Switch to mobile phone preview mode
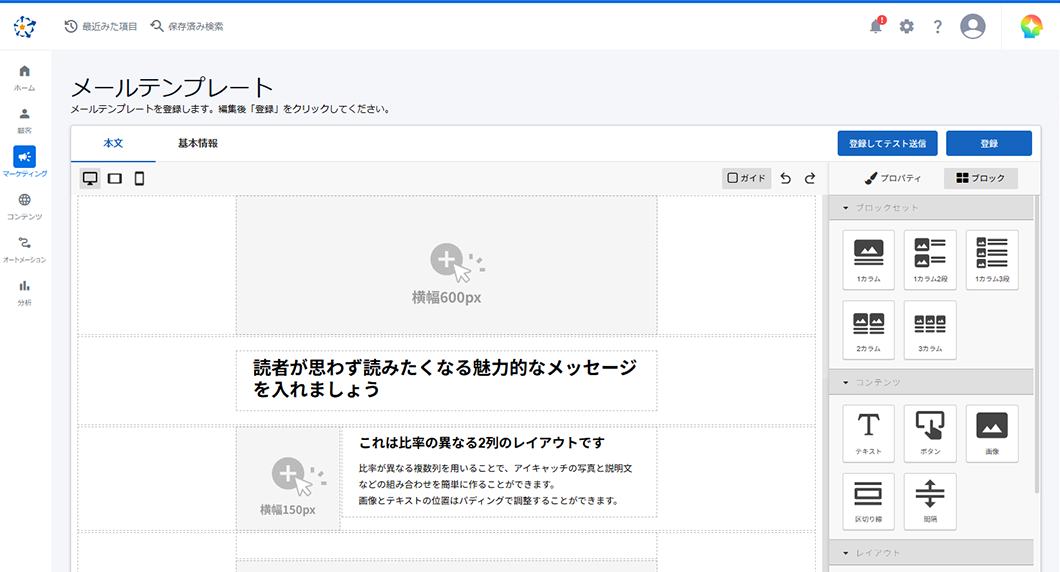Viewport: 1060px width, 572px height. pos(139,178)
